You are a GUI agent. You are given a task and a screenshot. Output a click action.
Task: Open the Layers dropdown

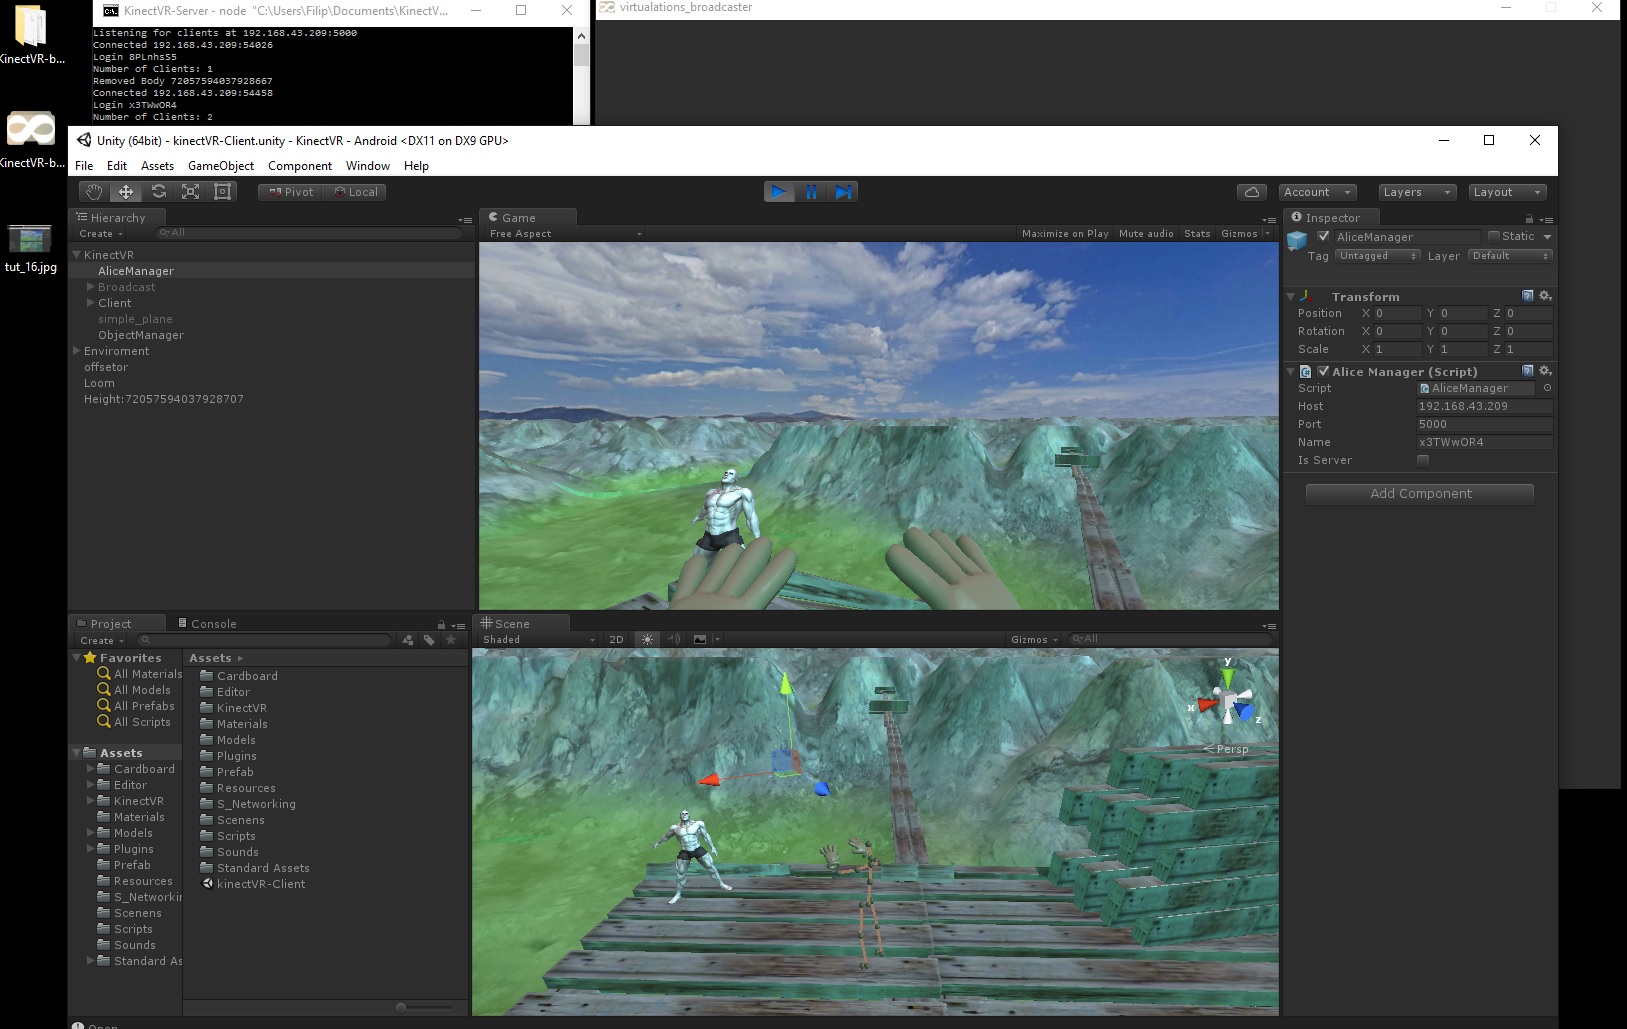(1416, 192)
